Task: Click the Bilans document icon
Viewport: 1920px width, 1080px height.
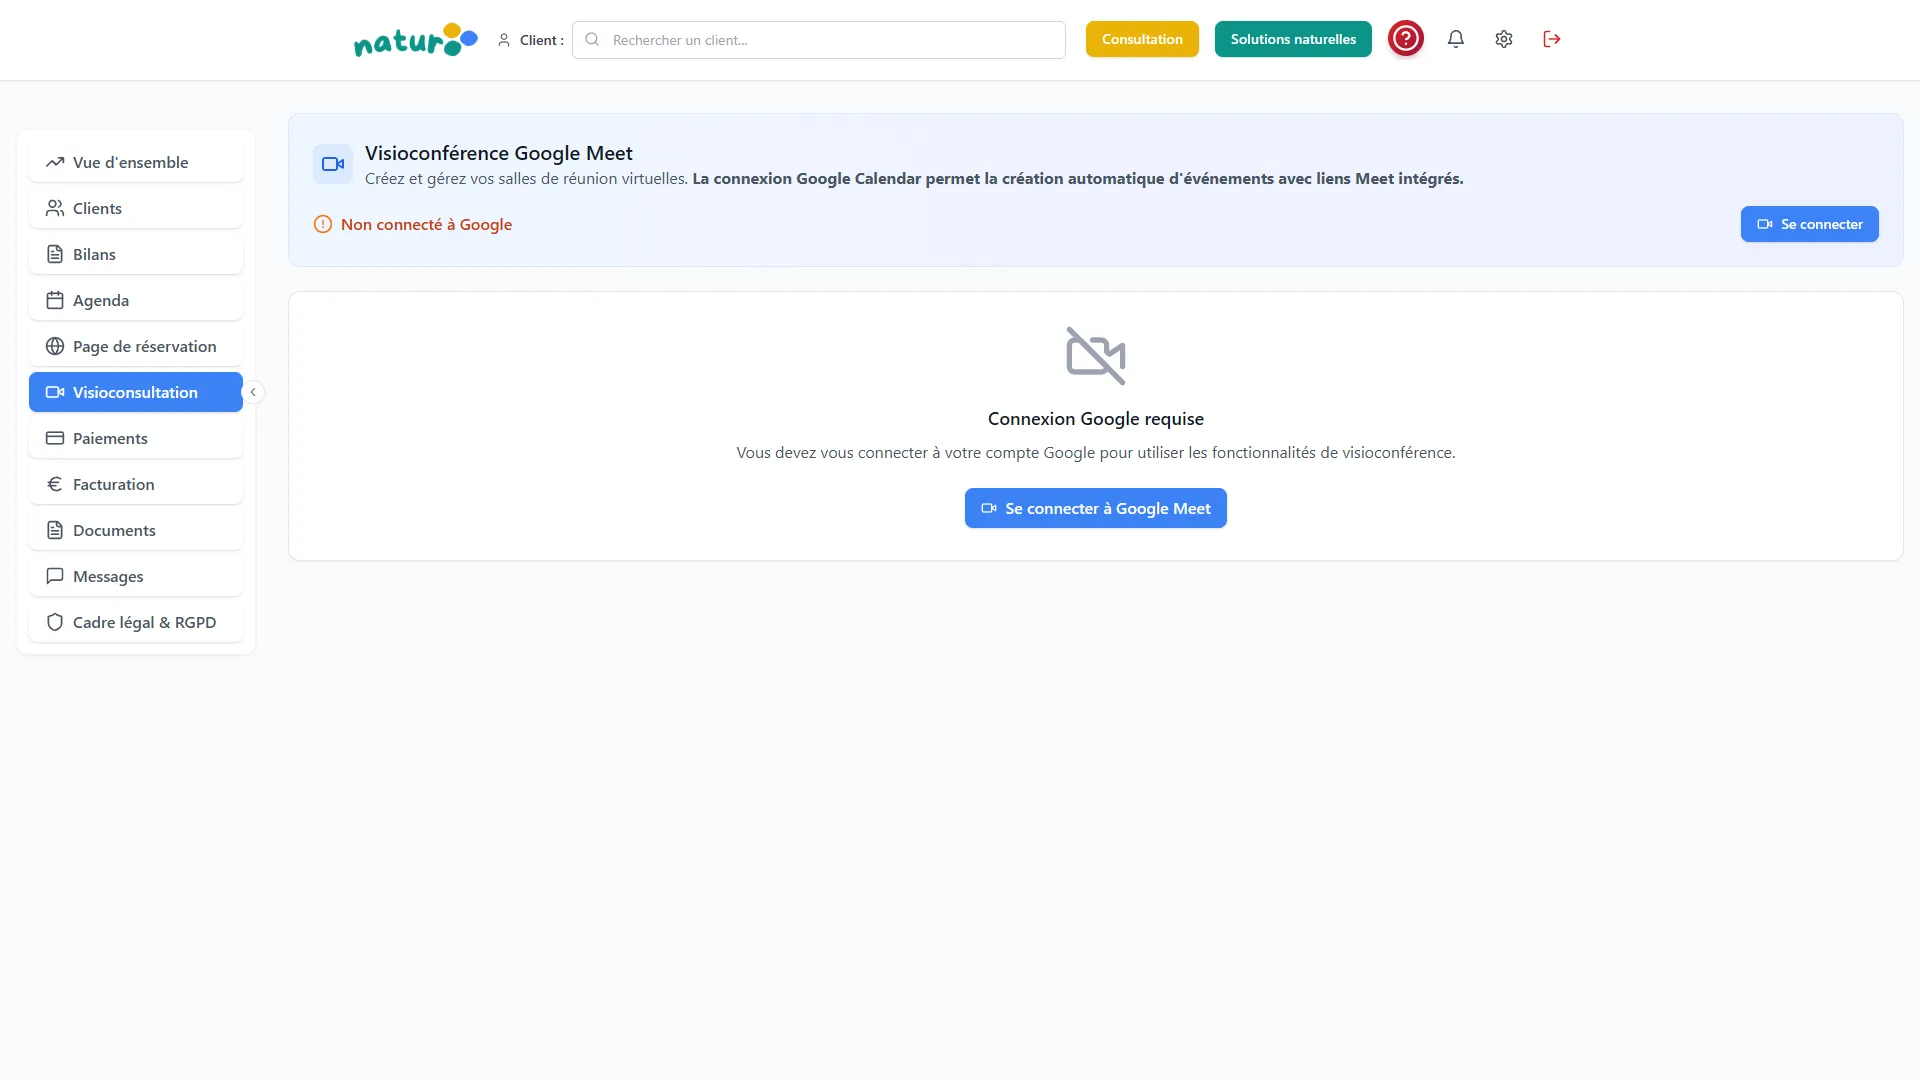Action: tap(55, 254)
